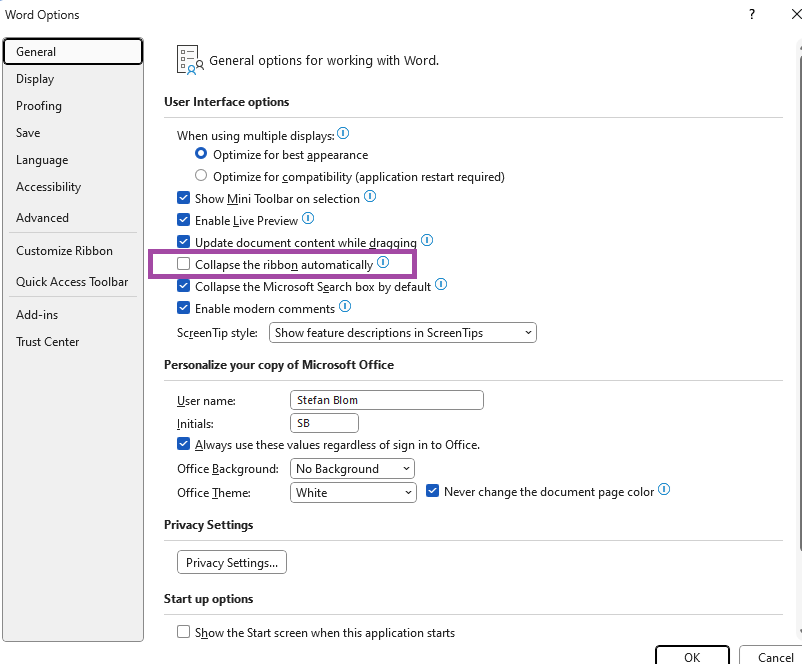Open the Office Theme dropdown
This screenshot has height=664, width=802.
[x=353, y=493]
